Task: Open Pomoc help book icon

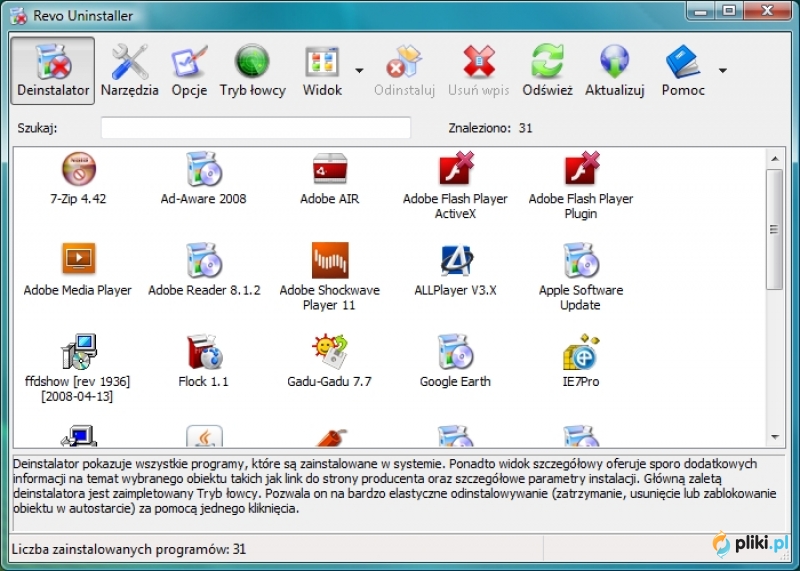Action: [683, 62]
